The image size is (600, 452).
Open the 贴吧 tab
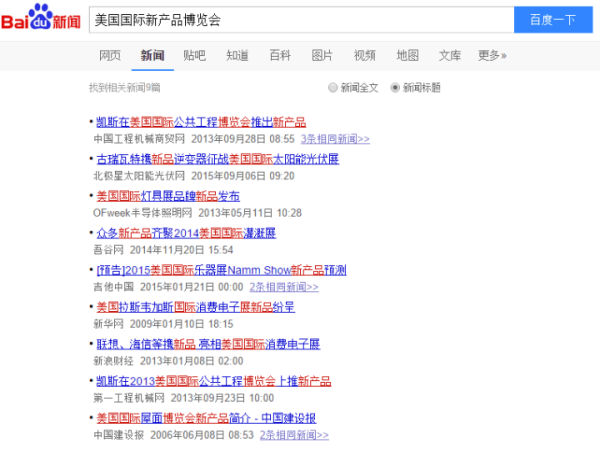tap(195, 55)
